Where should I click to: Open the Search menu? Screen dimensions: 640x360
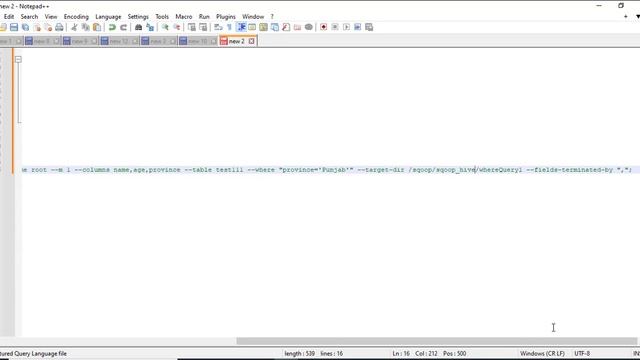[x=29, y=17]
